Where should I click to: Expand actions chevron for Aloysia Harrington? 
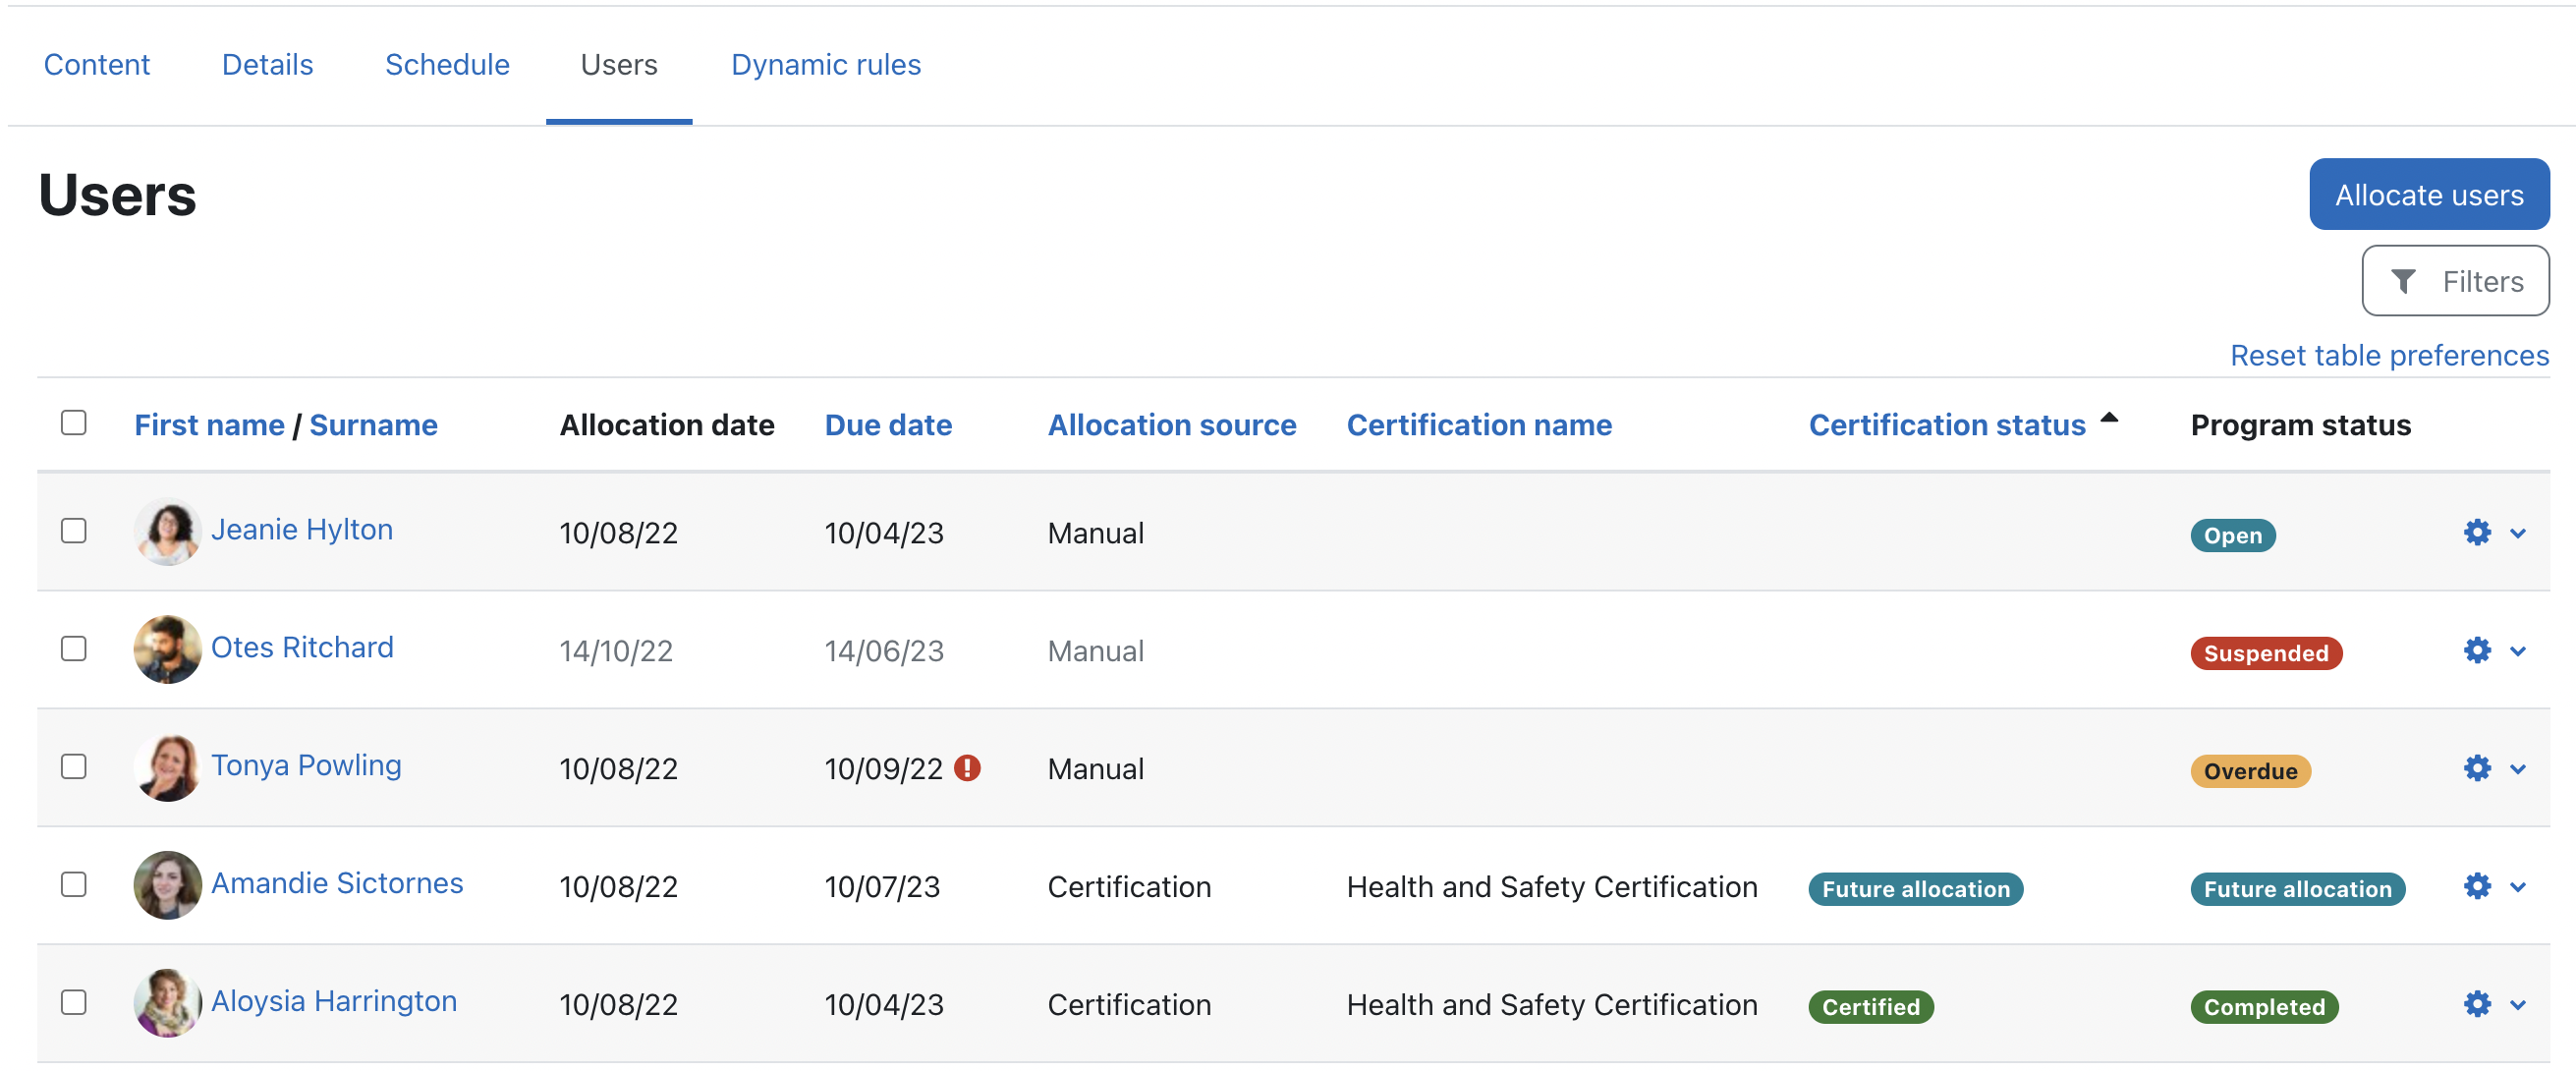point(2518,1005)
